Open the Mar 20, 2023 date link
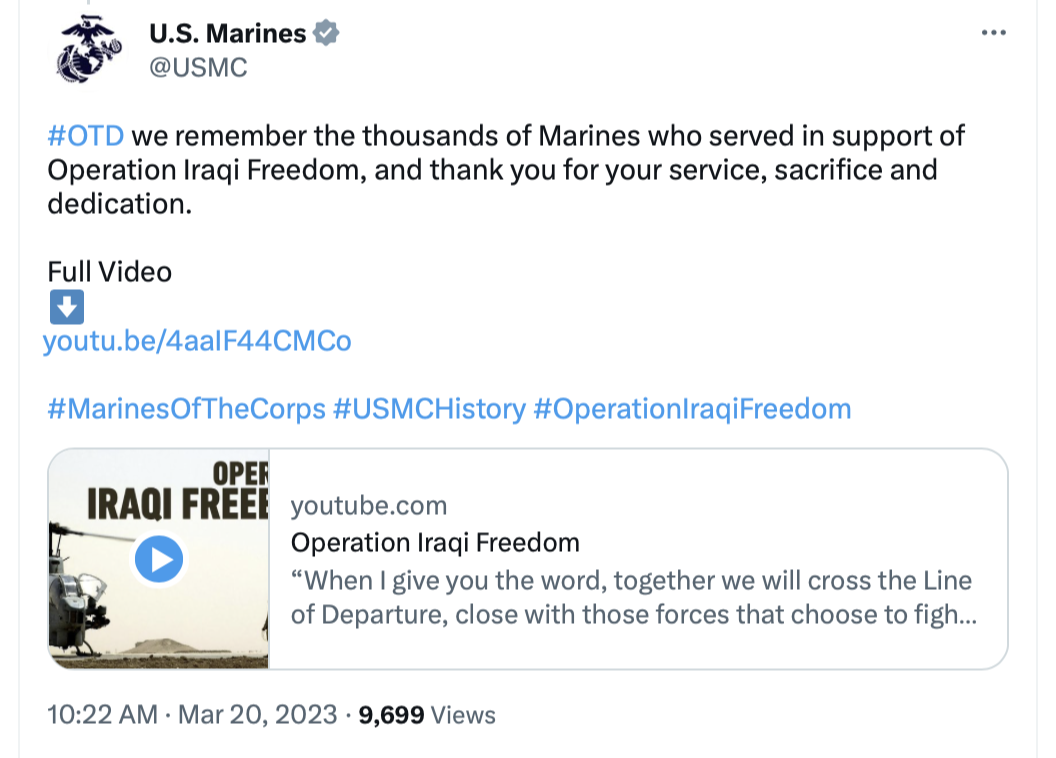The height and width of the screenshot is (758, 1056). coord(257,714)
